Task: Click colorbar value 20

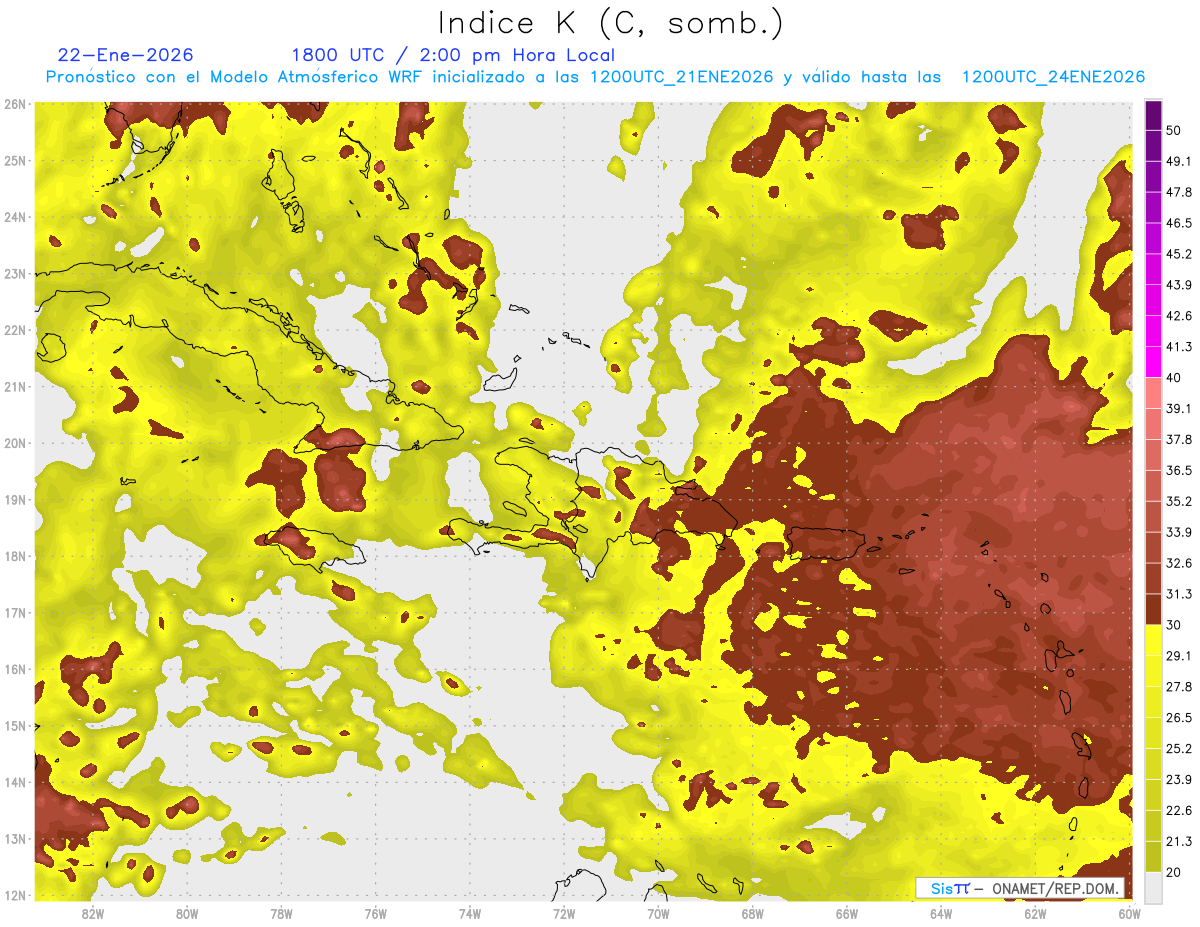Action: click(1175, 873)
